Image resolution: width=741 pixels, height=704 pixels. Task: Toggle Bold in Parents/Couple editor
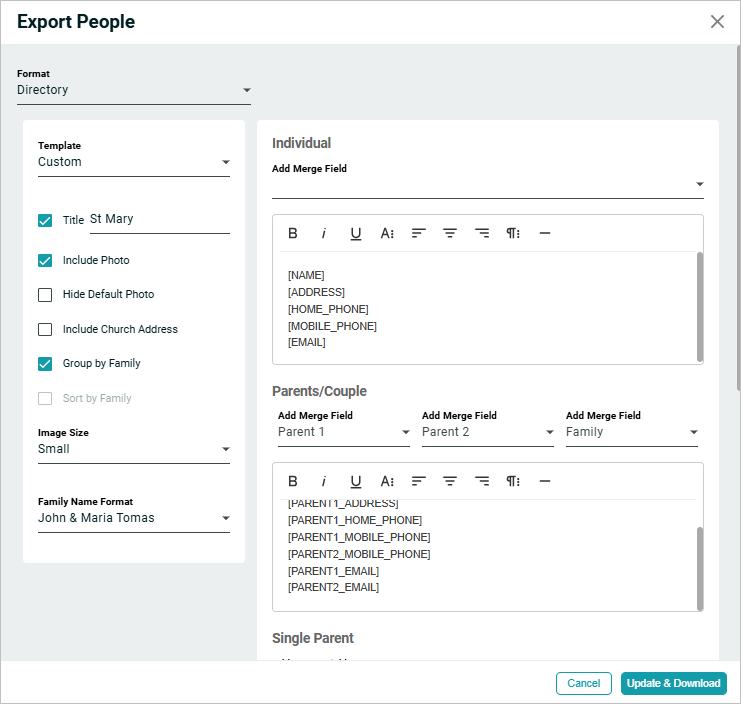click(293, 481)
